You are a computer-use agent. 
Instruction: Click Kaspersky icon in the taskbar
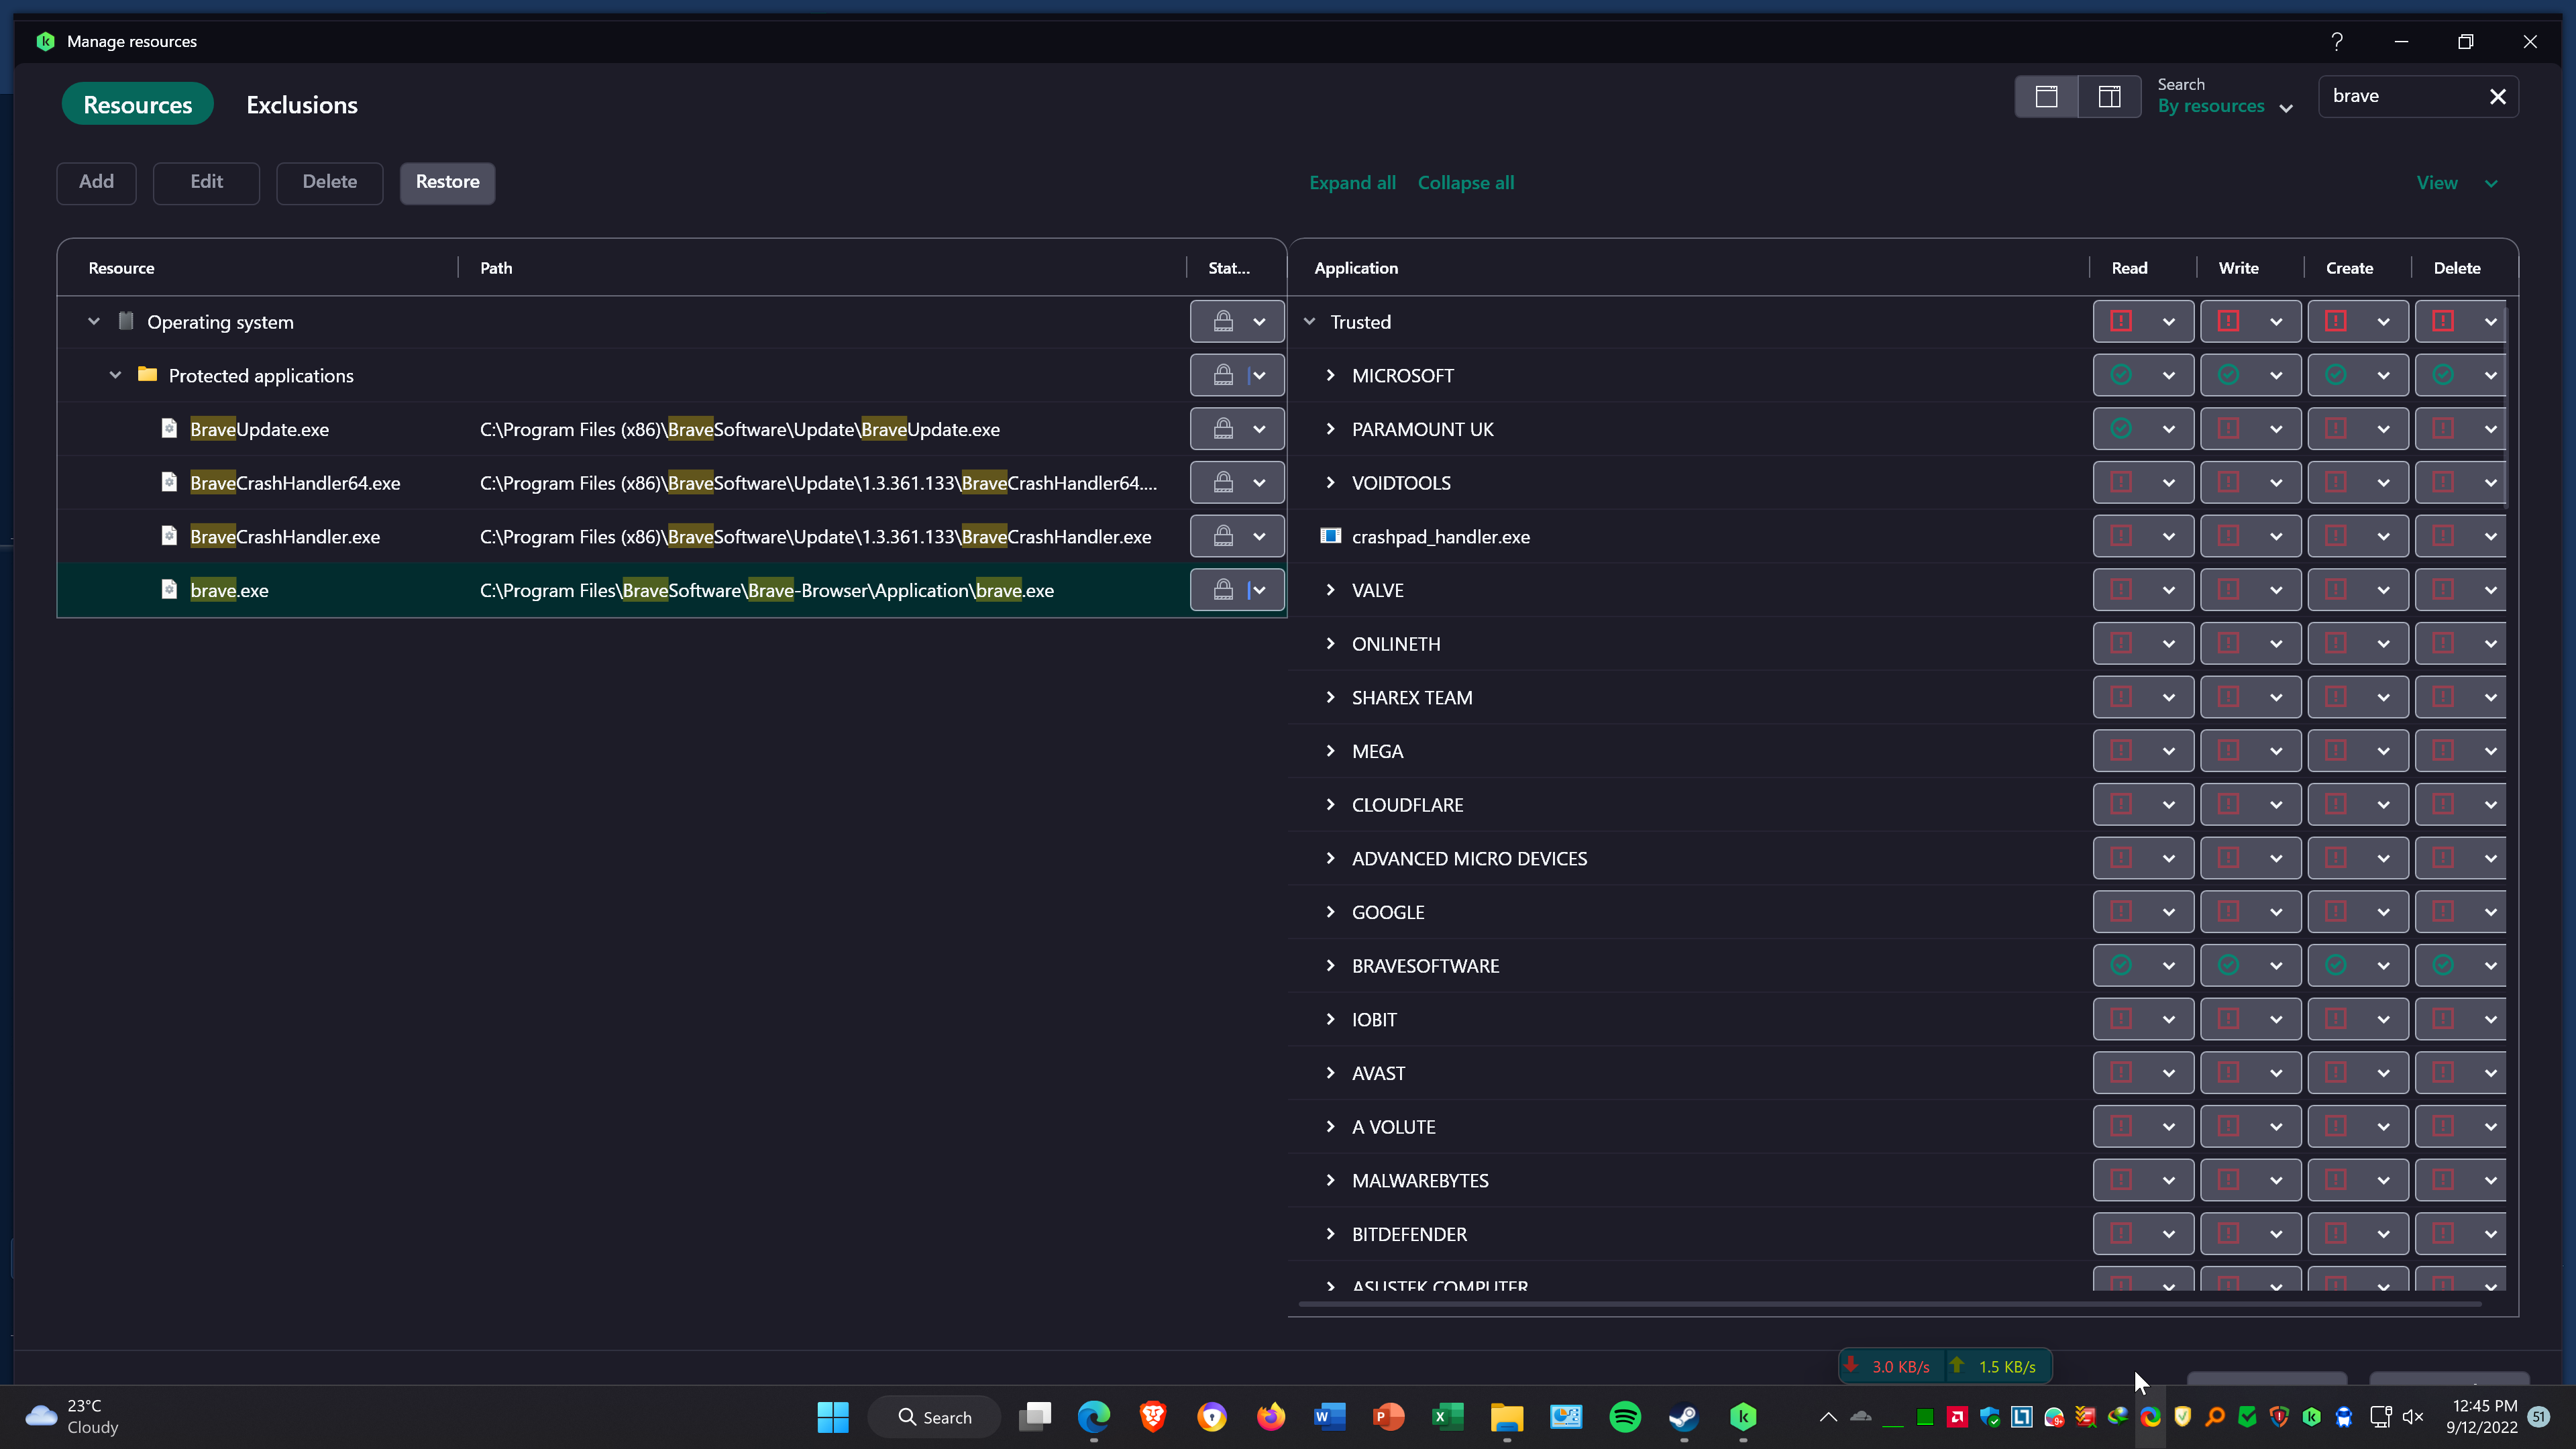[1743, 1416]
